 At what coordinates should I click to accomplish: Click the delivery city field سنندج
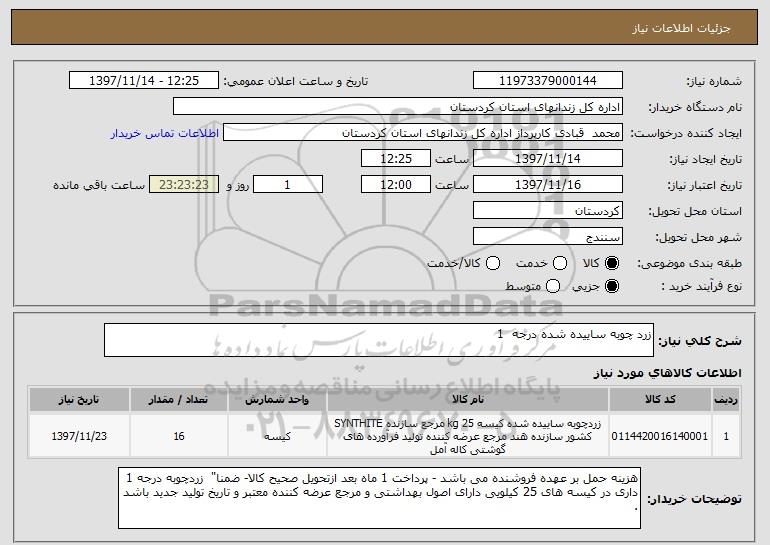tap(548, 237)
